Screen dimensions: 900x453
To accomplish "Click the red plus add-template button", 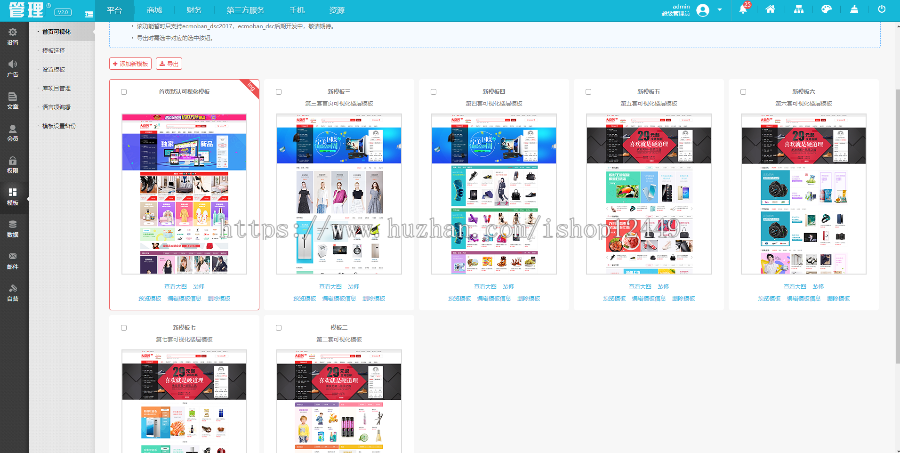I will (x=130, y=64).
